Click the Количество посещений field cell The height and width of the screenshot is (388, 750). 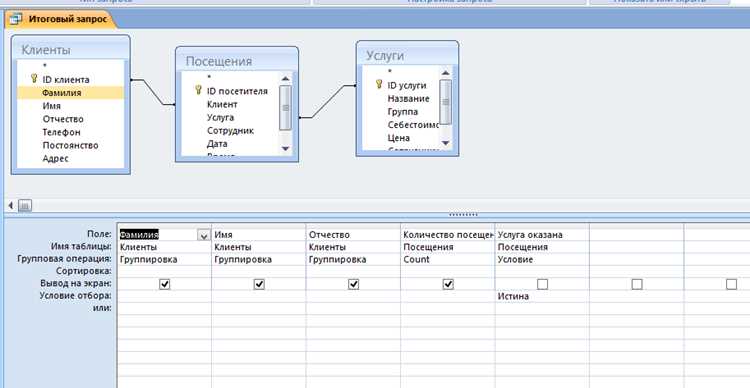pos(448,235)
